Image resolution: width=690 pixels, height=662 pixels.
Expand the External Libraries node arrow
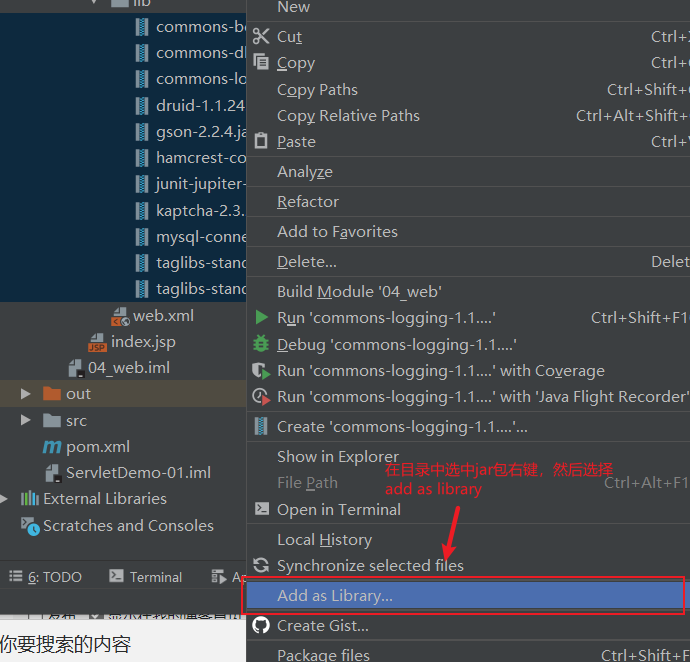coord(4,499)
